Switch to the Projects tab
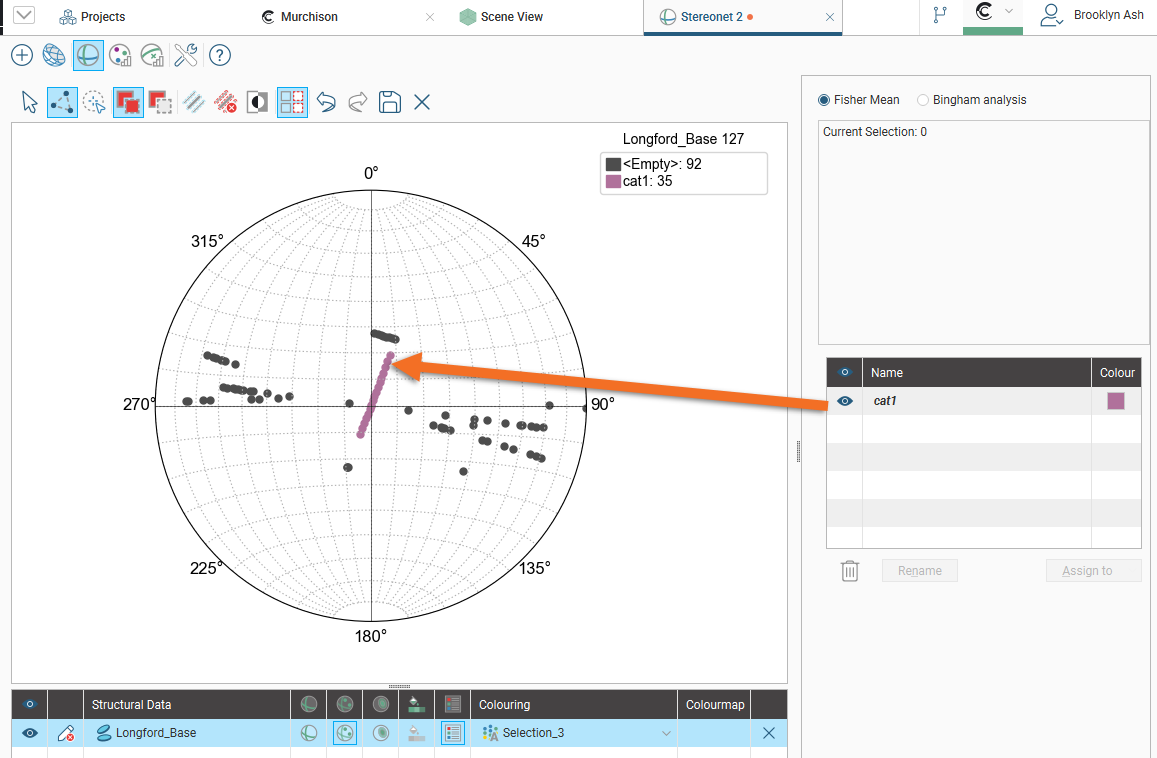 pos(92,16)
